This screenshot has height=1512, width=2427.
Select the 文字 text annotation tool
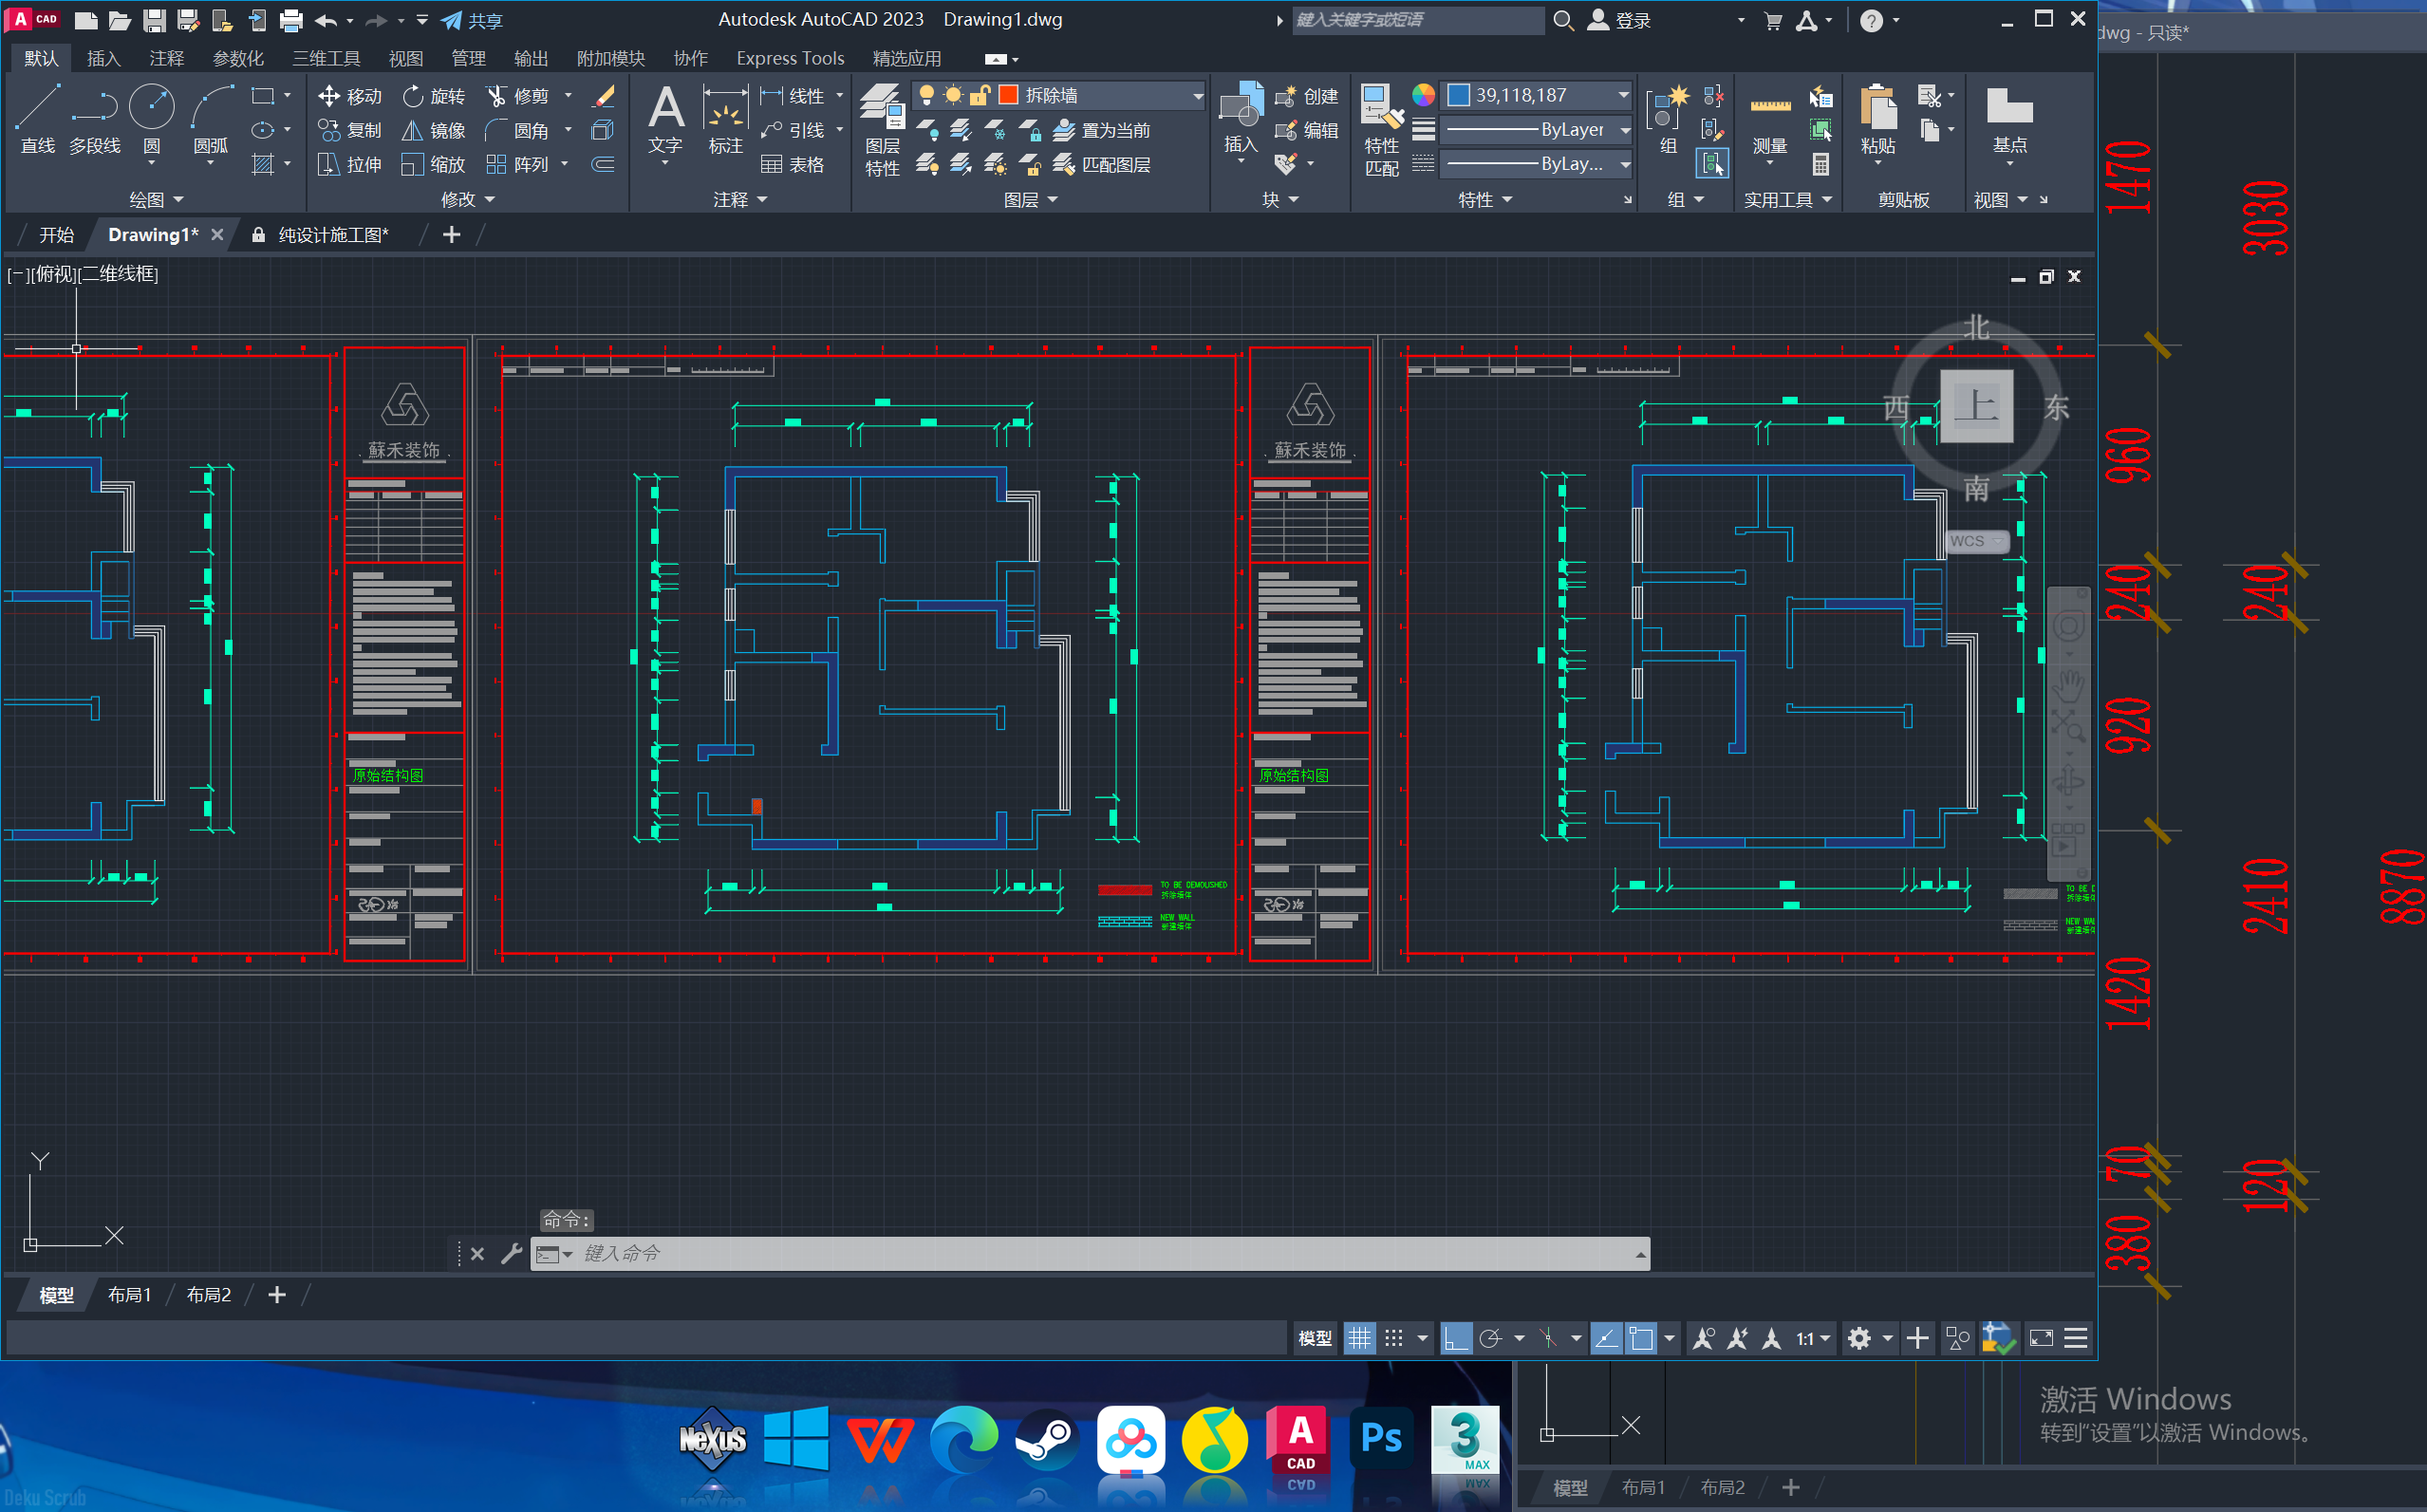click(x=665, y=108)
